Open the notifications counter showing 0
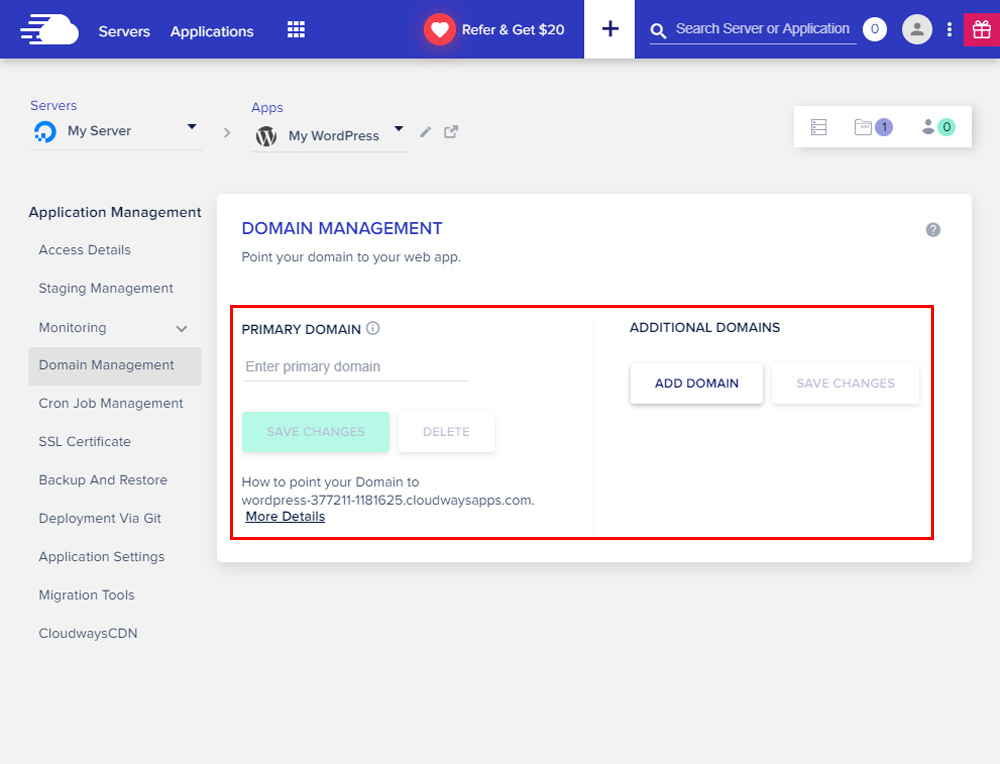 (874, 29)
